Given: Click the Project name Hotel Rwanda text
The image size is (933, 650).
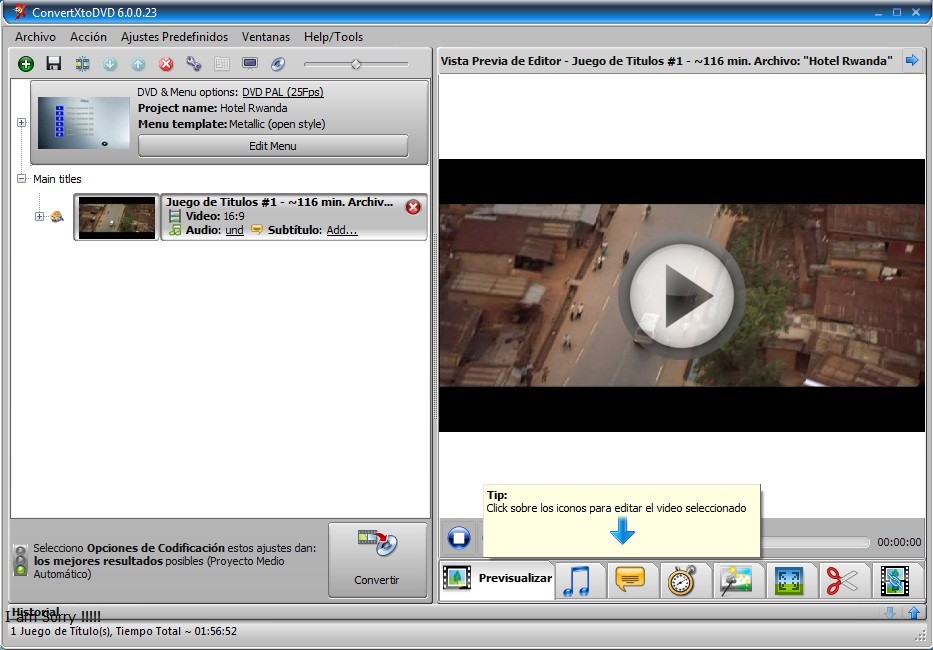Looking at the screenshot, I should (213, 108).
